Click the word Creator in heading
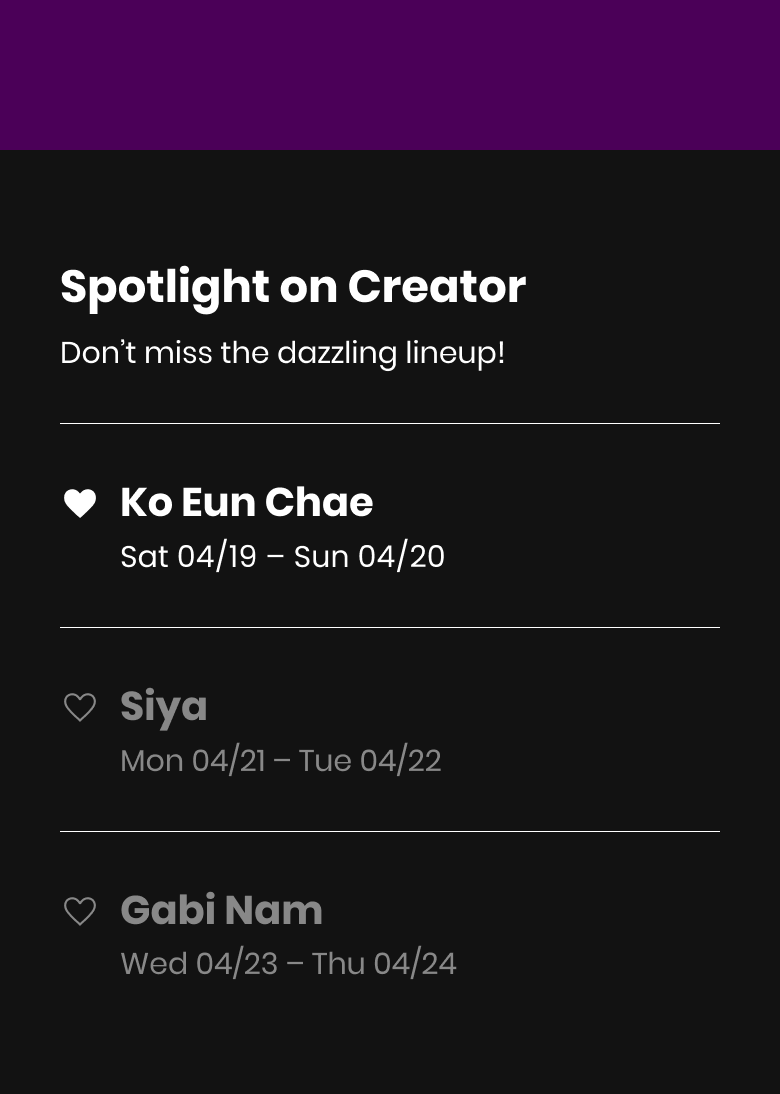The width and height of the screenshot is (780, 1094). tap(436, 287)
